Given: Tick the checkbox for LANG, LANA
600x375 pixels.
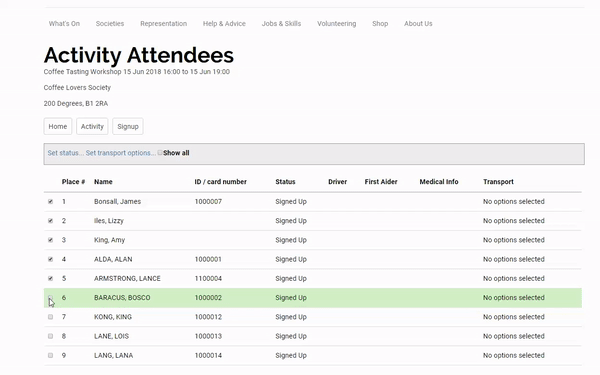Looking at the screenshot, I should 51,355.
